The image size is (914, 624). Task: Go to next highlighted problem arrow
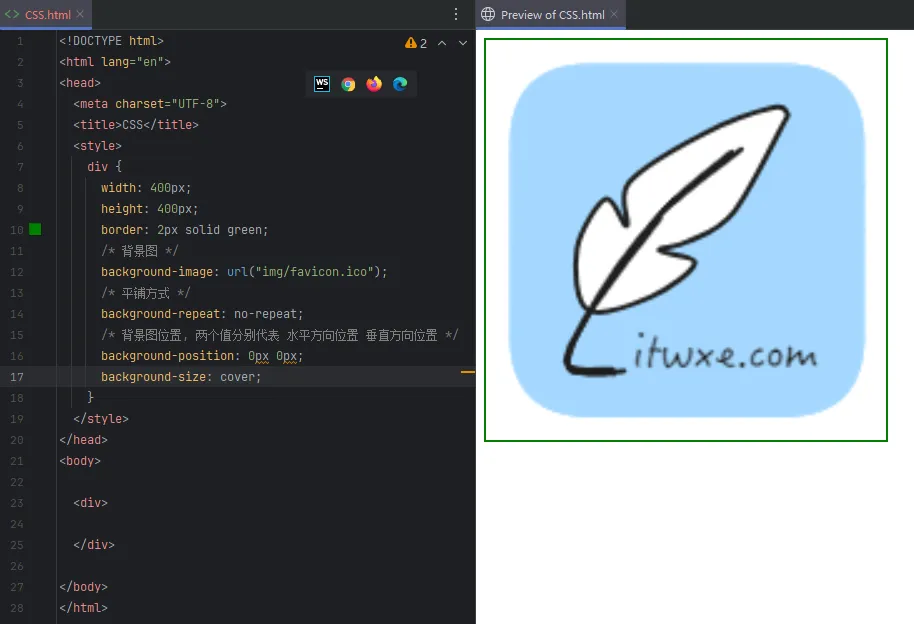[x=463, y=43]
